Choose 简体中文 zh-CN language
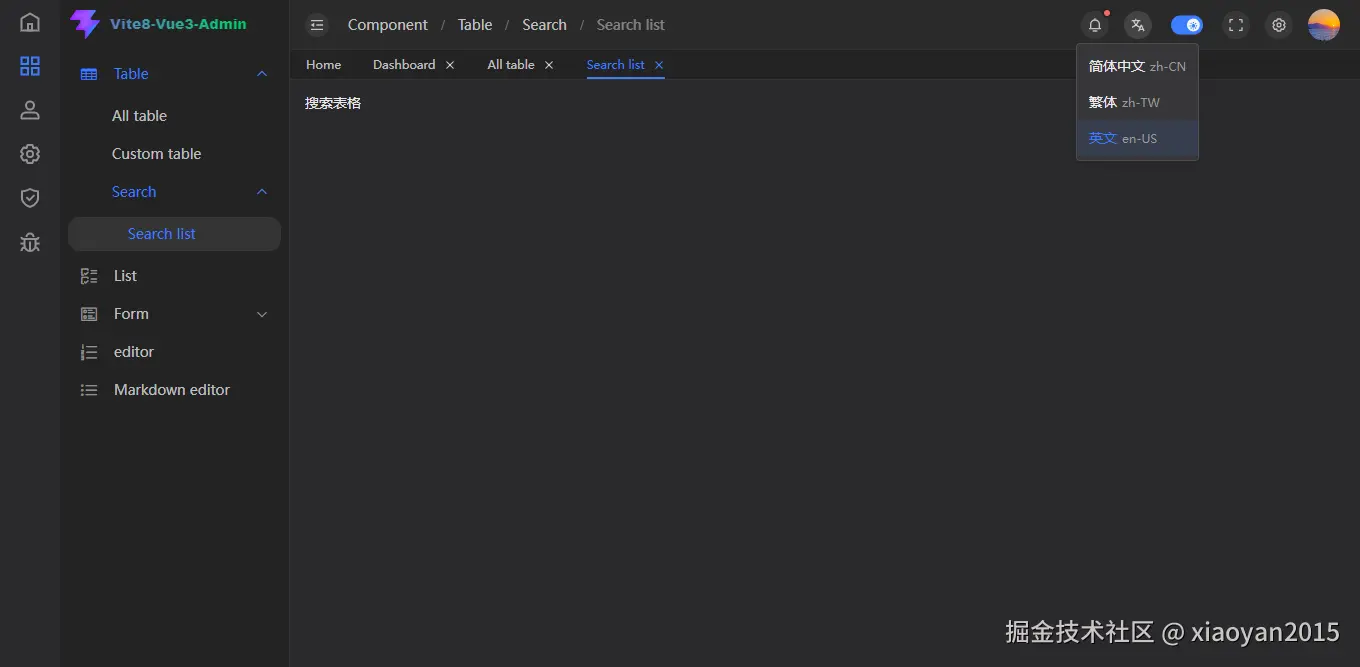The image size is (1360, 667). click(x=1137, y=66)
